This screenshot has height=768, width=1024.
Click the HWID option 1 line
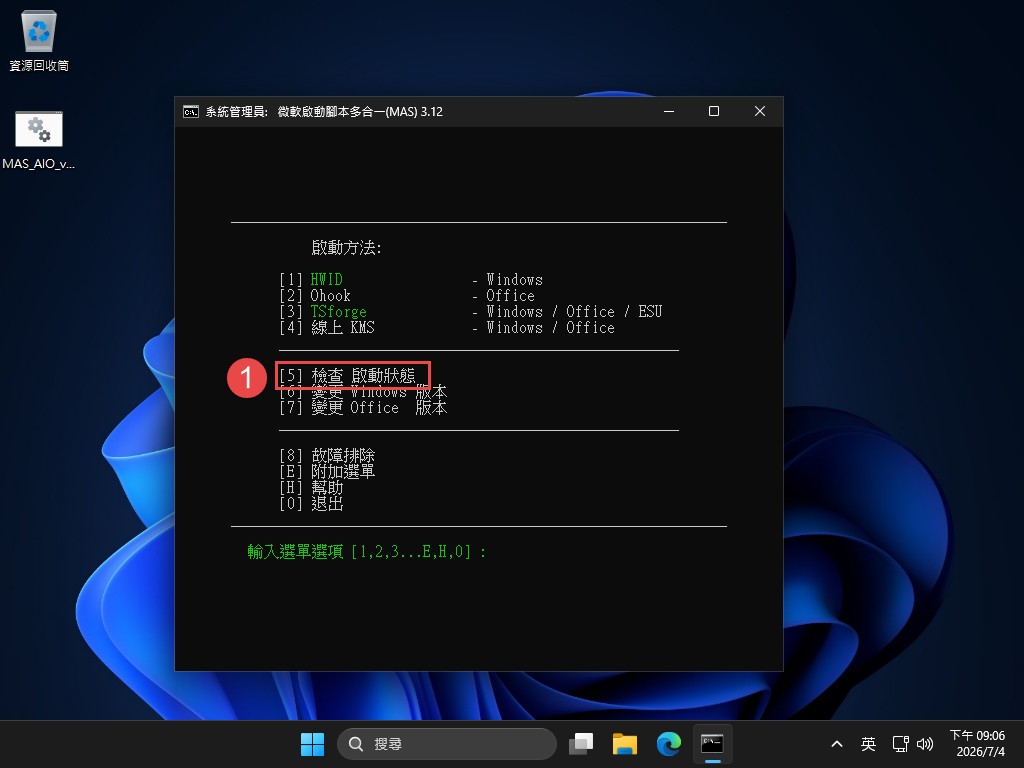pos(411,280)
